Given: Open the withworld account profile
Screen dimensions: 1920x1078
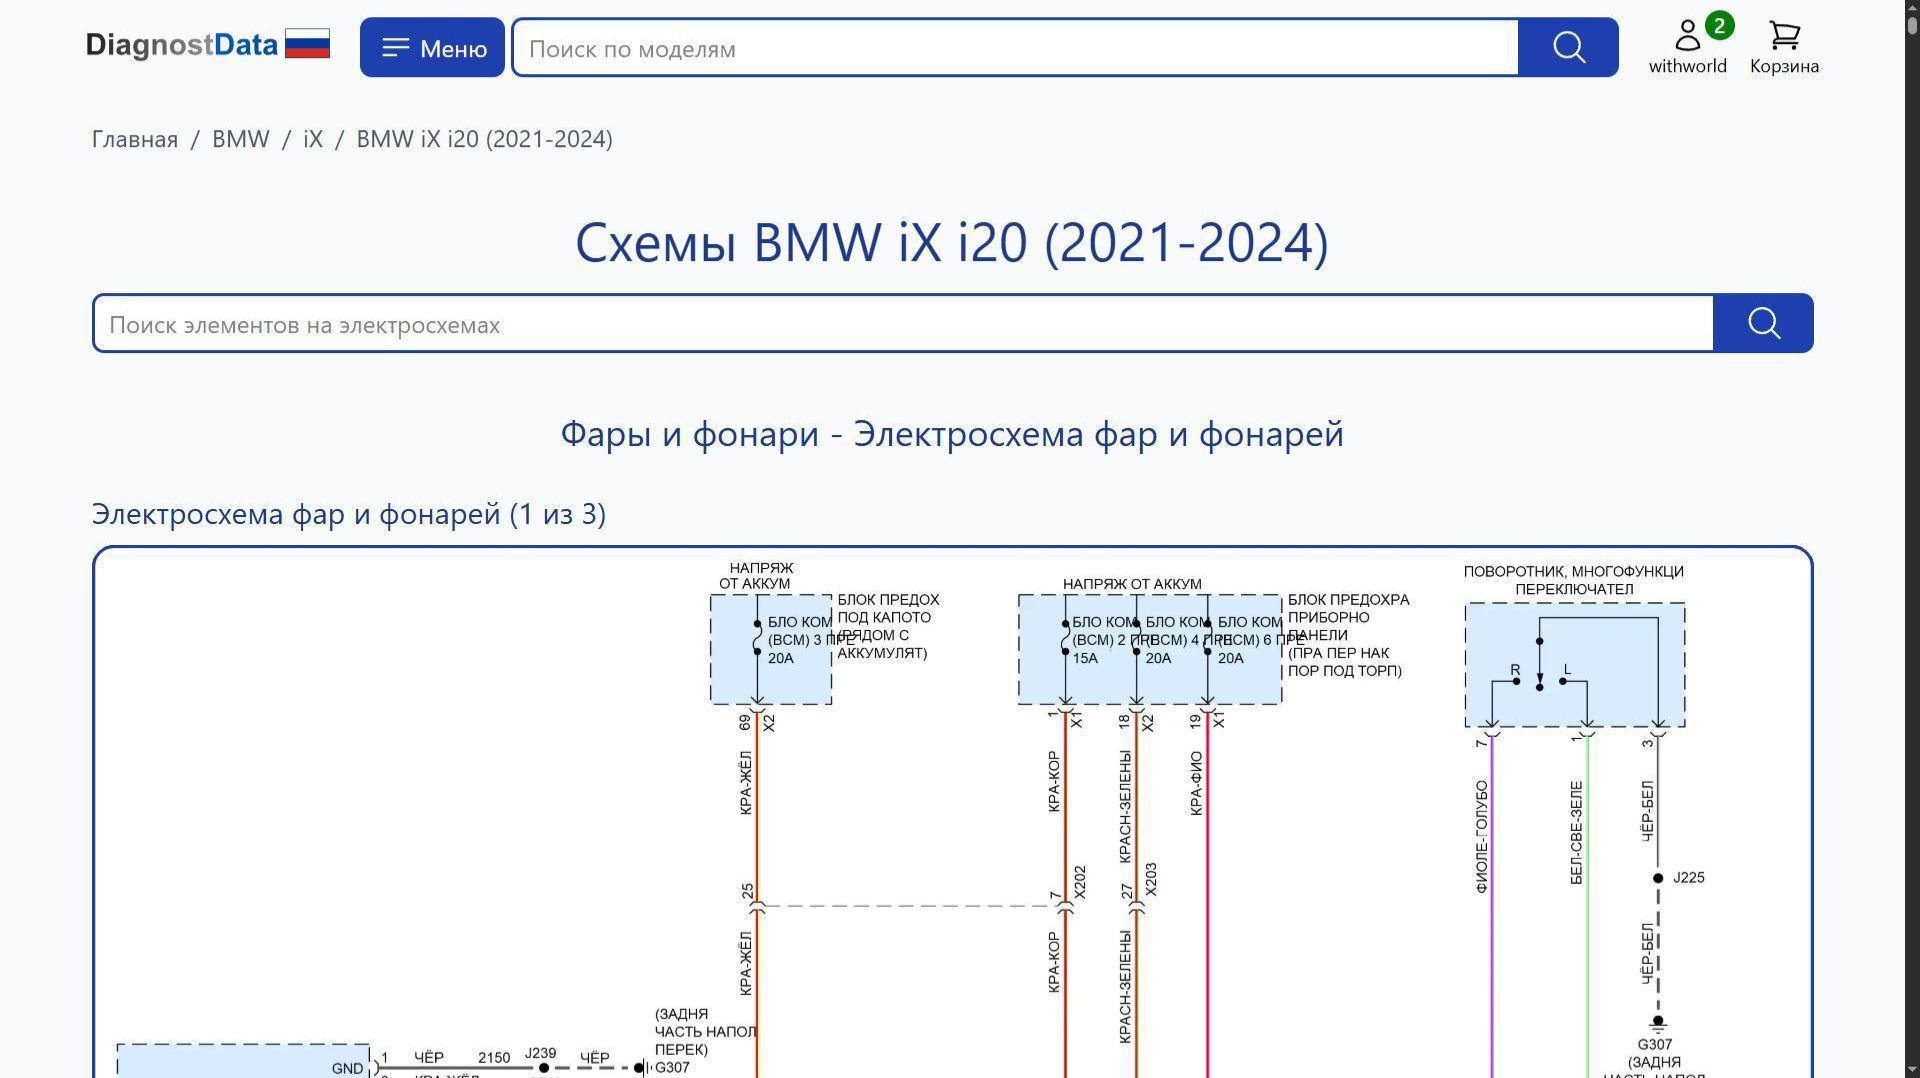Looking at the screenshot, I should [1687, 47].
